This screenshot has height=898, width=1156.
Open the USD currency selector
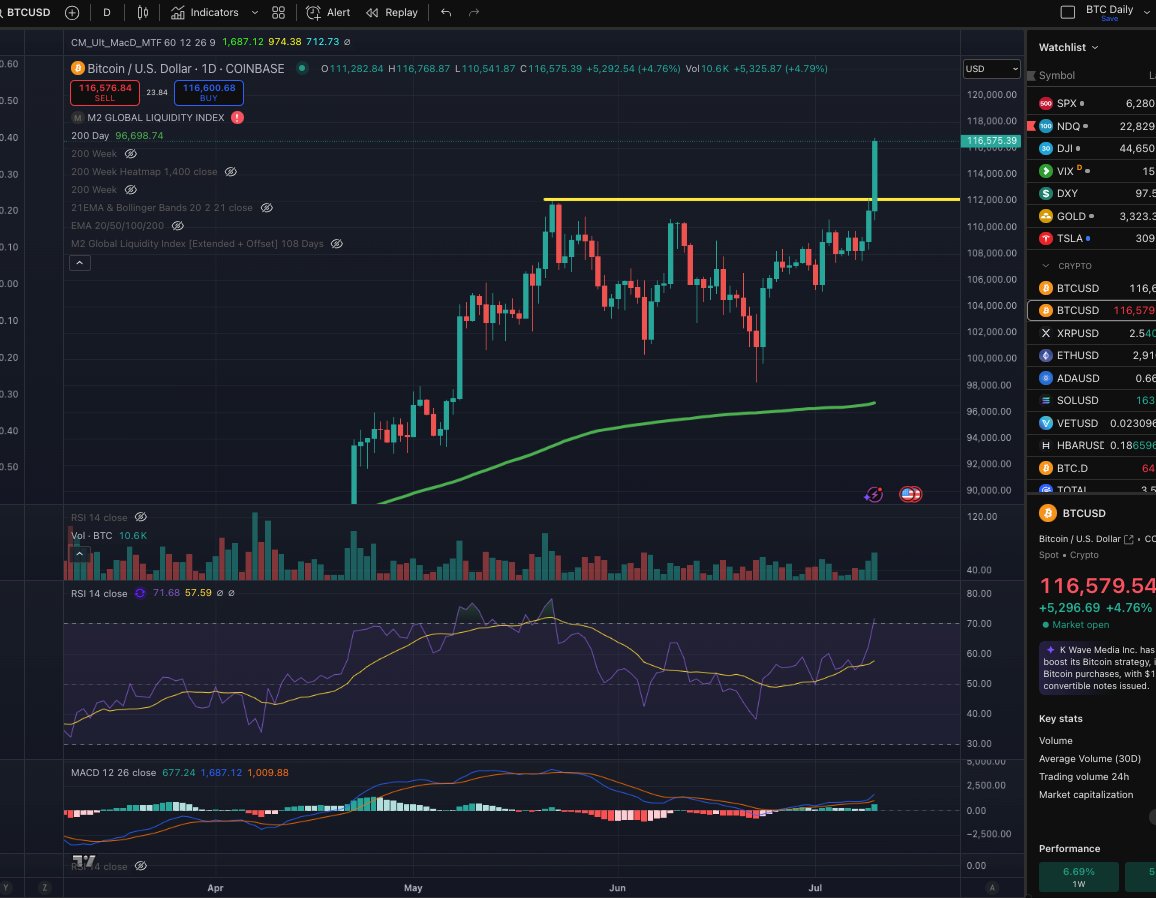pyautogui.click(x=989, y=68)
